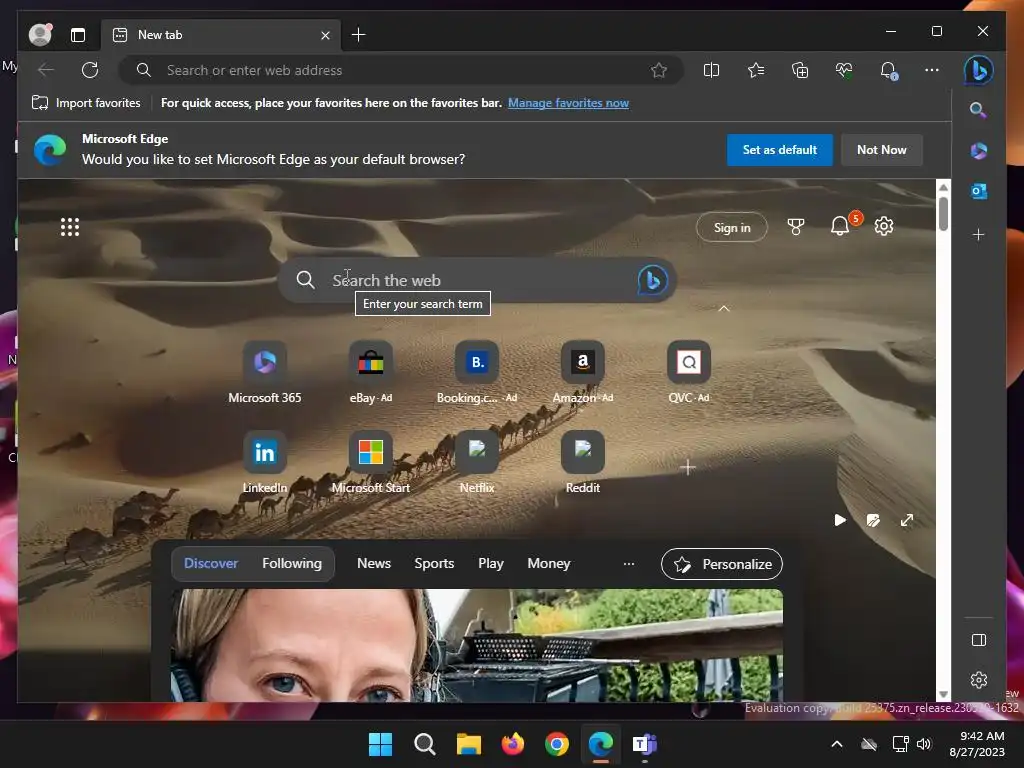Image resolution: width=1024 pixels, height=768 pixels.
Task: Open the featured news story image
Action: (477, 645)
